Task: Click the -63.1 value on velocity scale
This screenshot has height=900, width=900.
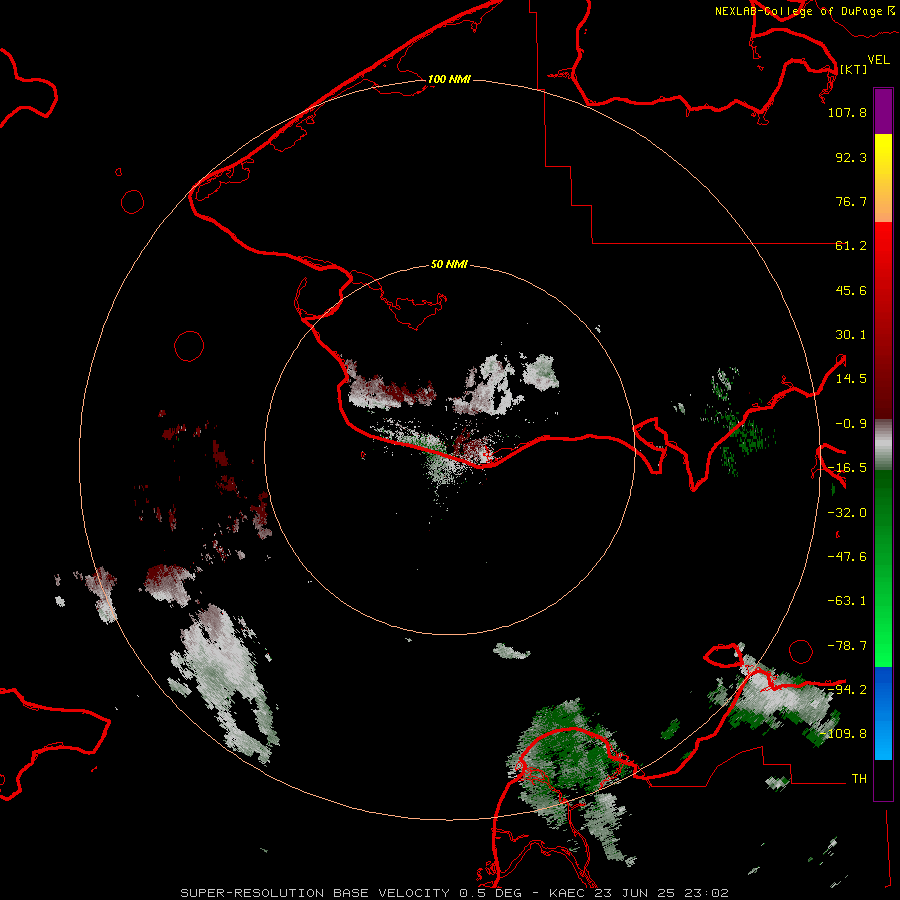Action: click(847, 601)
